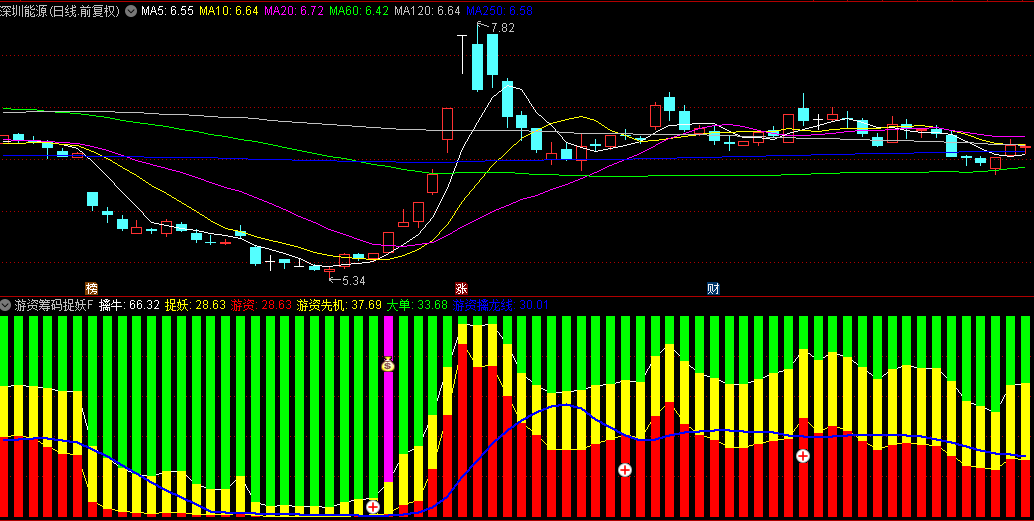Click the 财 event marker icon
Image resolution: width=1034 pixels, height=521 pixels.
point(713,288)
